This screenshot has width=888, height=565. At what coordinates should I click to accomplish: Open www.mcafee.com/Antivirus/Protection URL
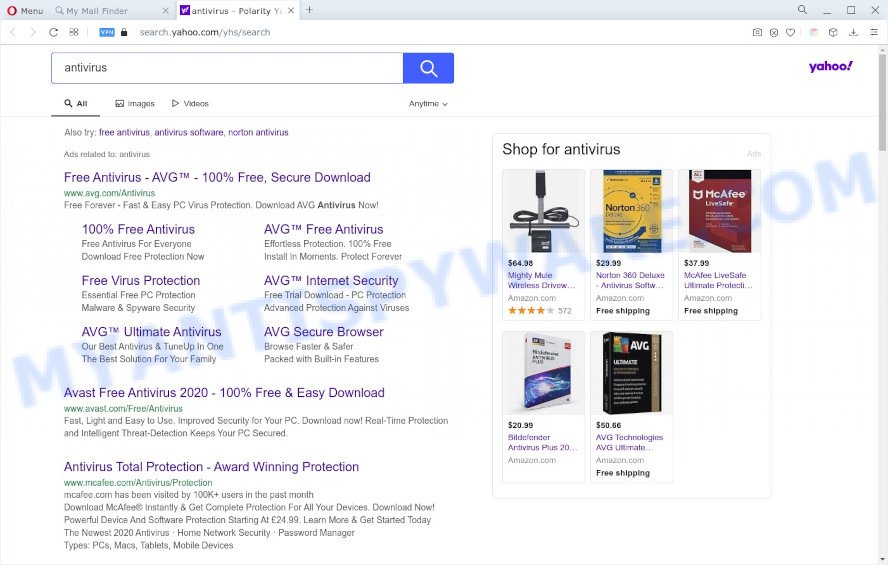tap(138, 483)
